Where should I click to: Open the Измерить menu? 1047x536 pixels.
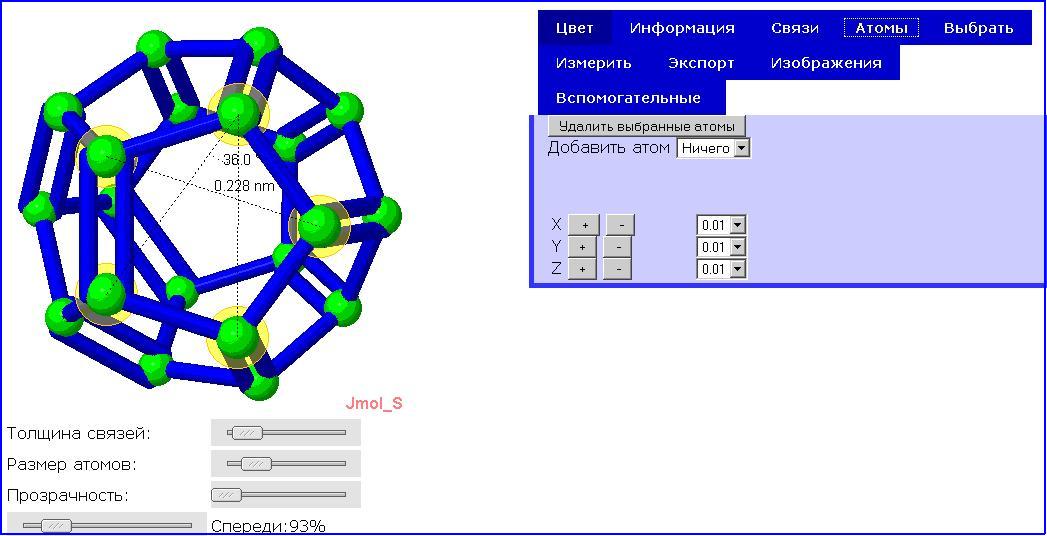pos(594,63)
